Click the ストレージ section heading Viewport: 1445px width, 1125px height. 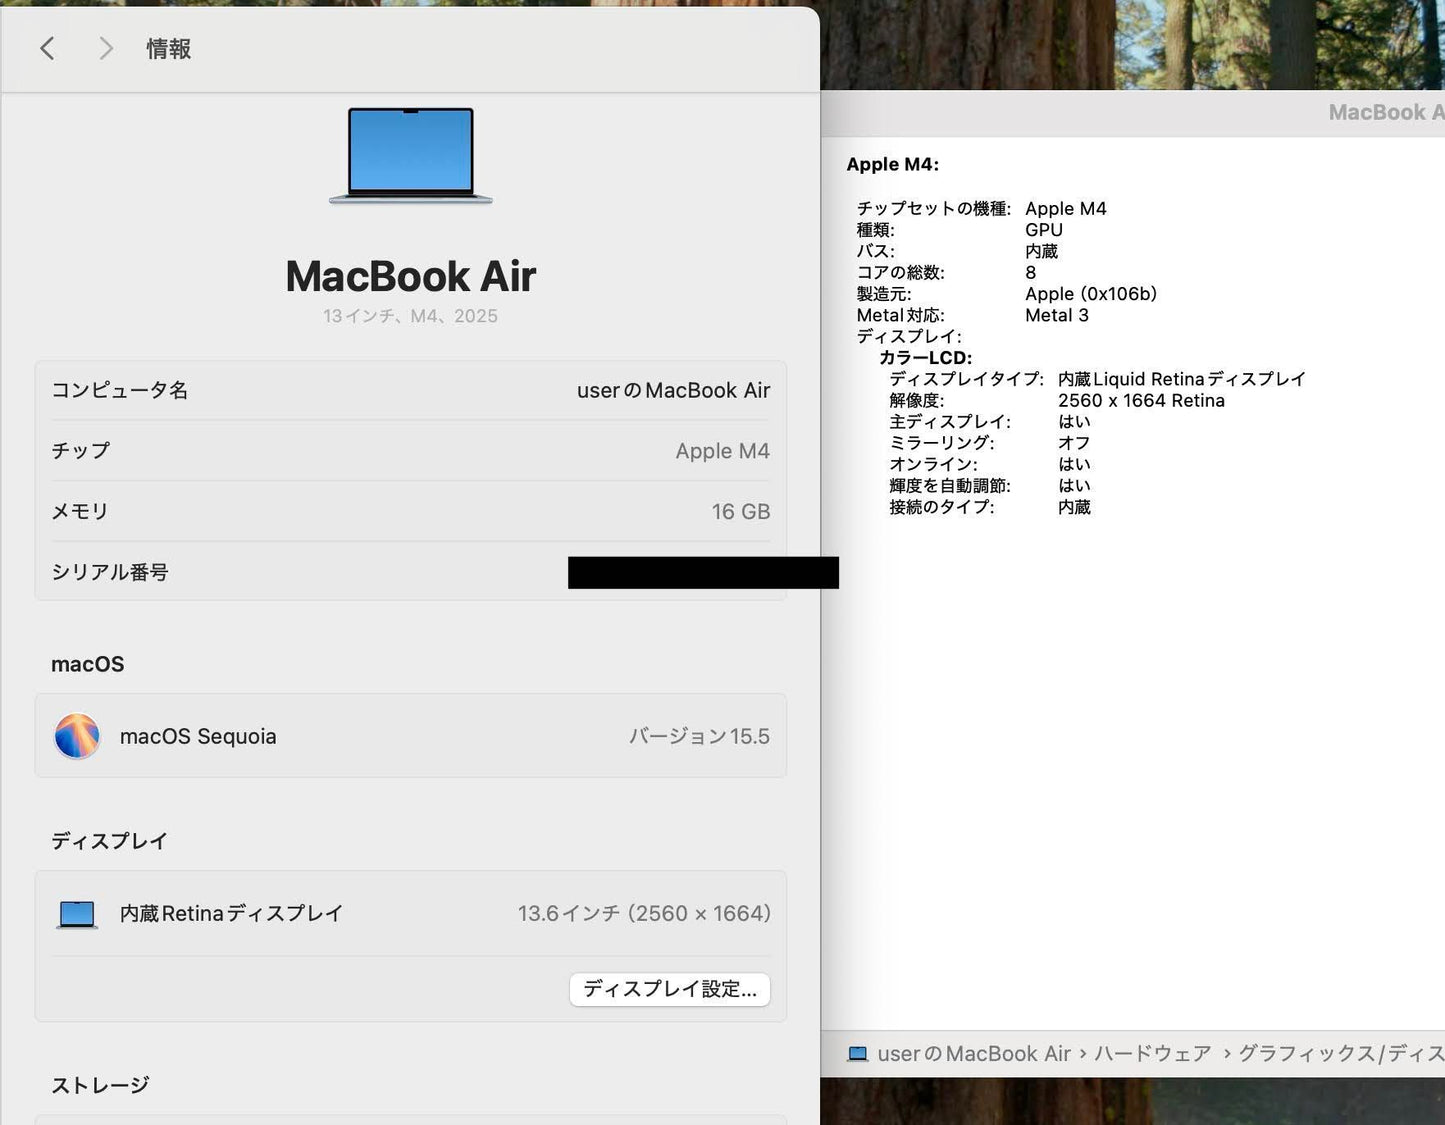coord(99,1084)
